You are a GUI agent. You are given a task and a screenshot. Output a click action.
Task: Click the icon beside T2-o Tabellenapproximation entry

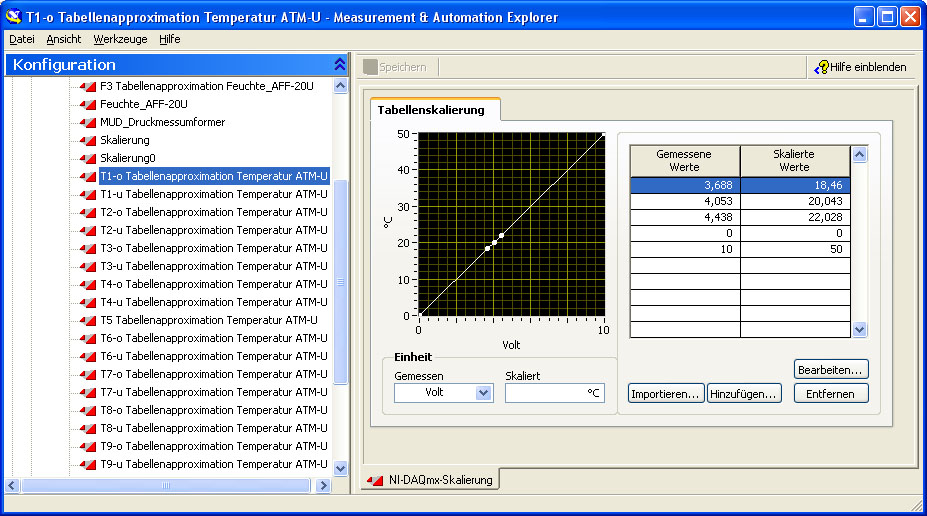87,213
